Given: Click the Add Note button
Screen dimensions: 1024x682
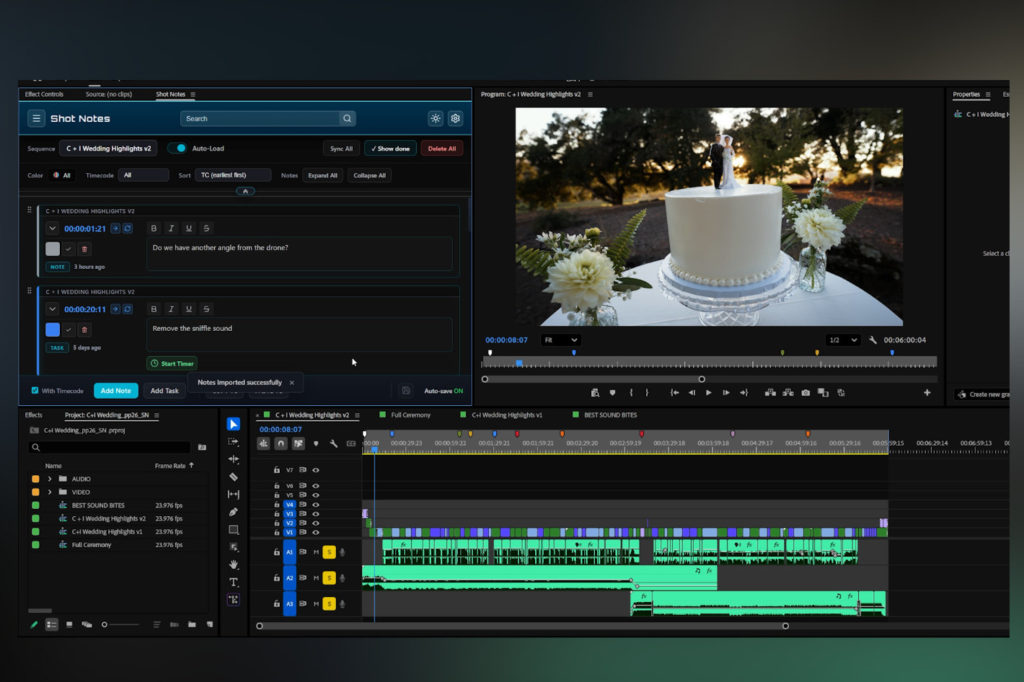Looking at the screenshot, I should point(116,391).
